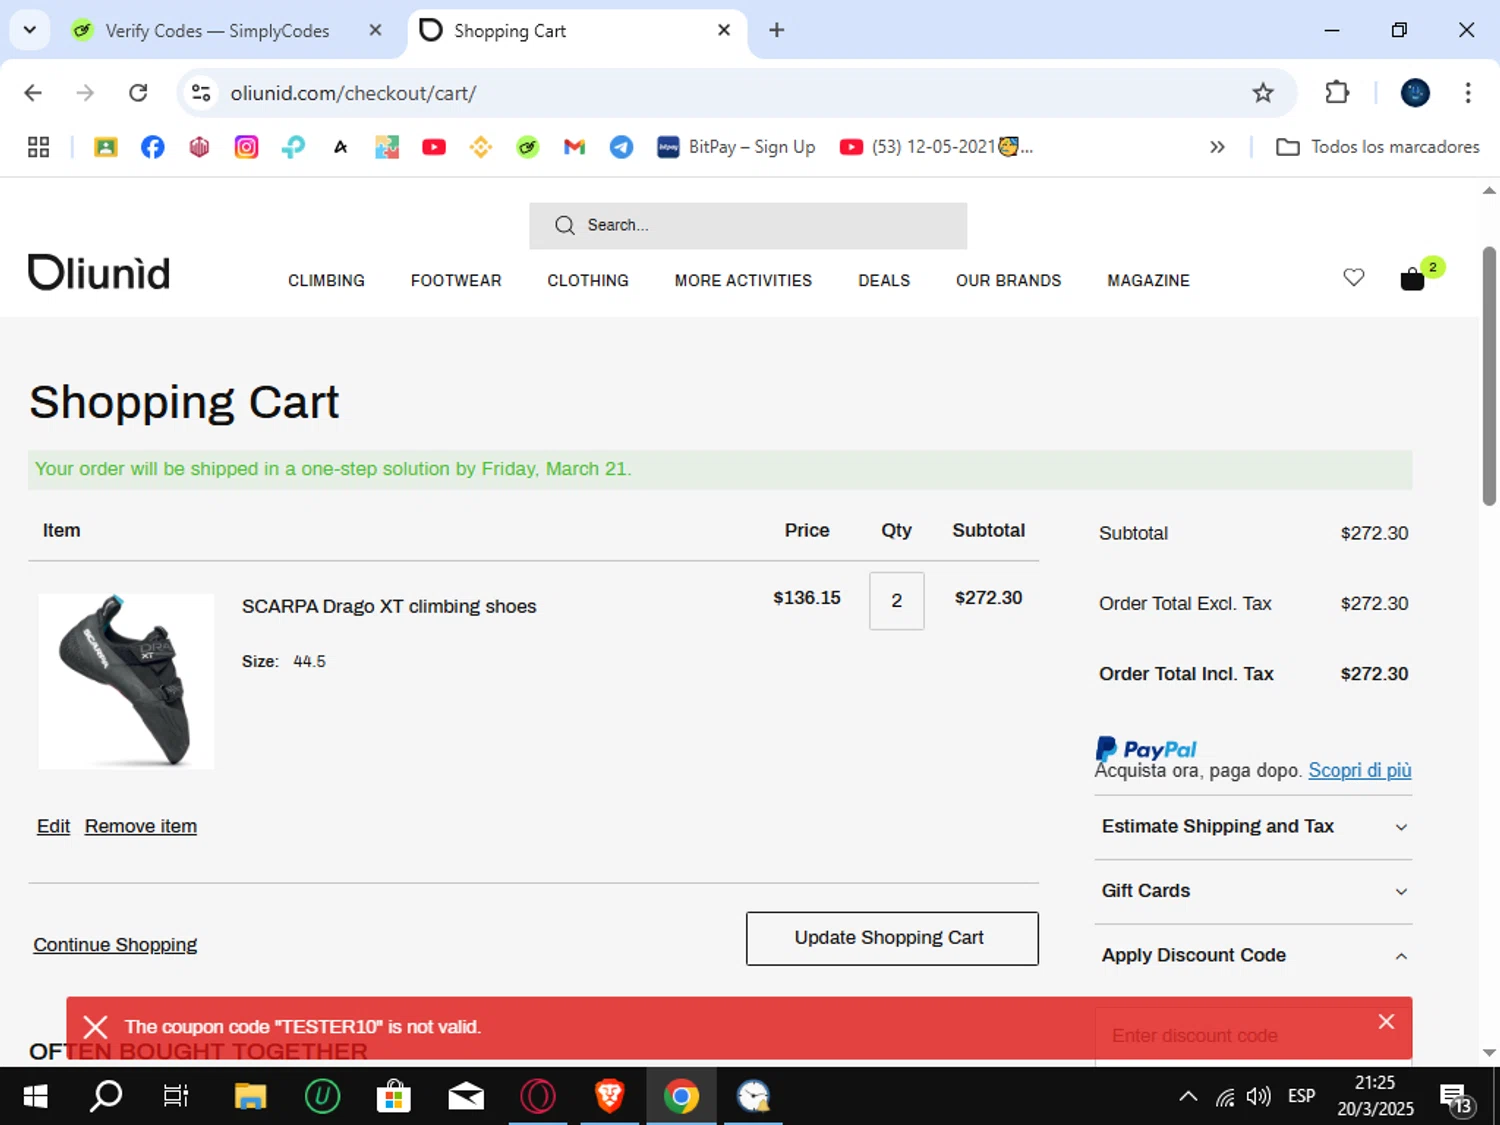The image size is (1500, 1125).
Task: Expand Estimate Shipping and Tax
Action: (1253, 827)
